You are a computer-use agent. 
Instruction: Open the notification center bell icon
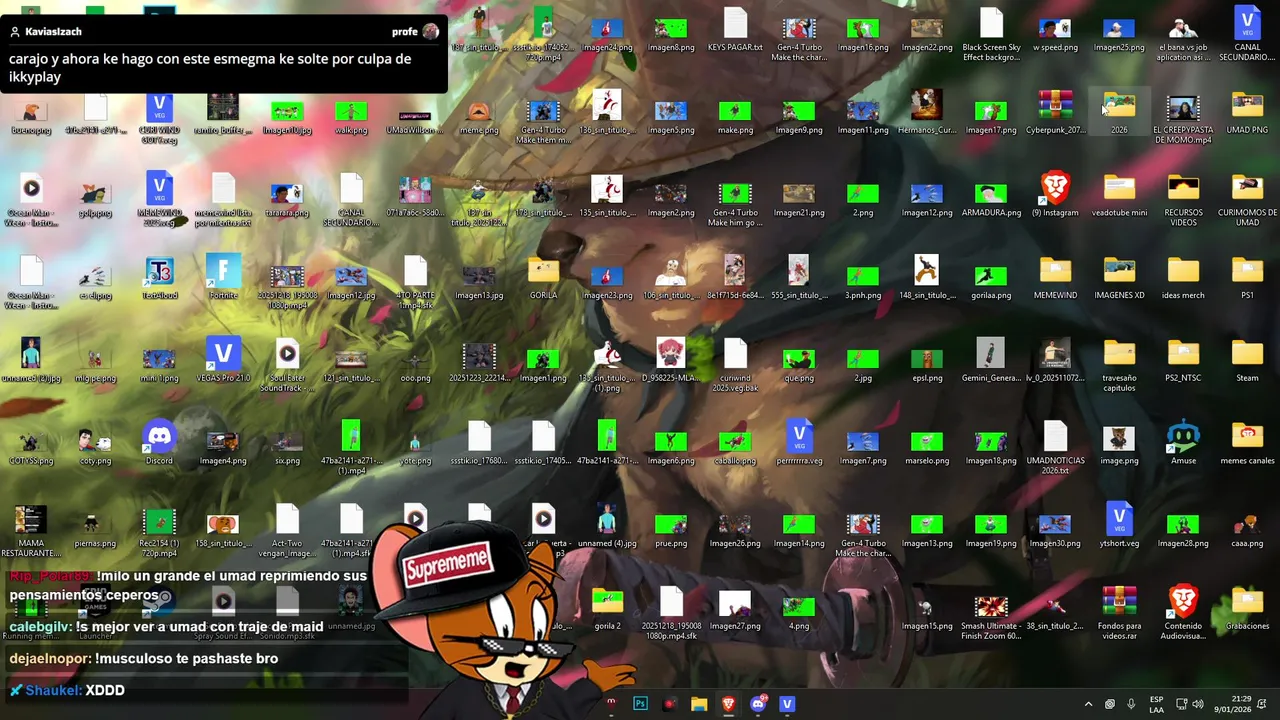point(1262,704)
